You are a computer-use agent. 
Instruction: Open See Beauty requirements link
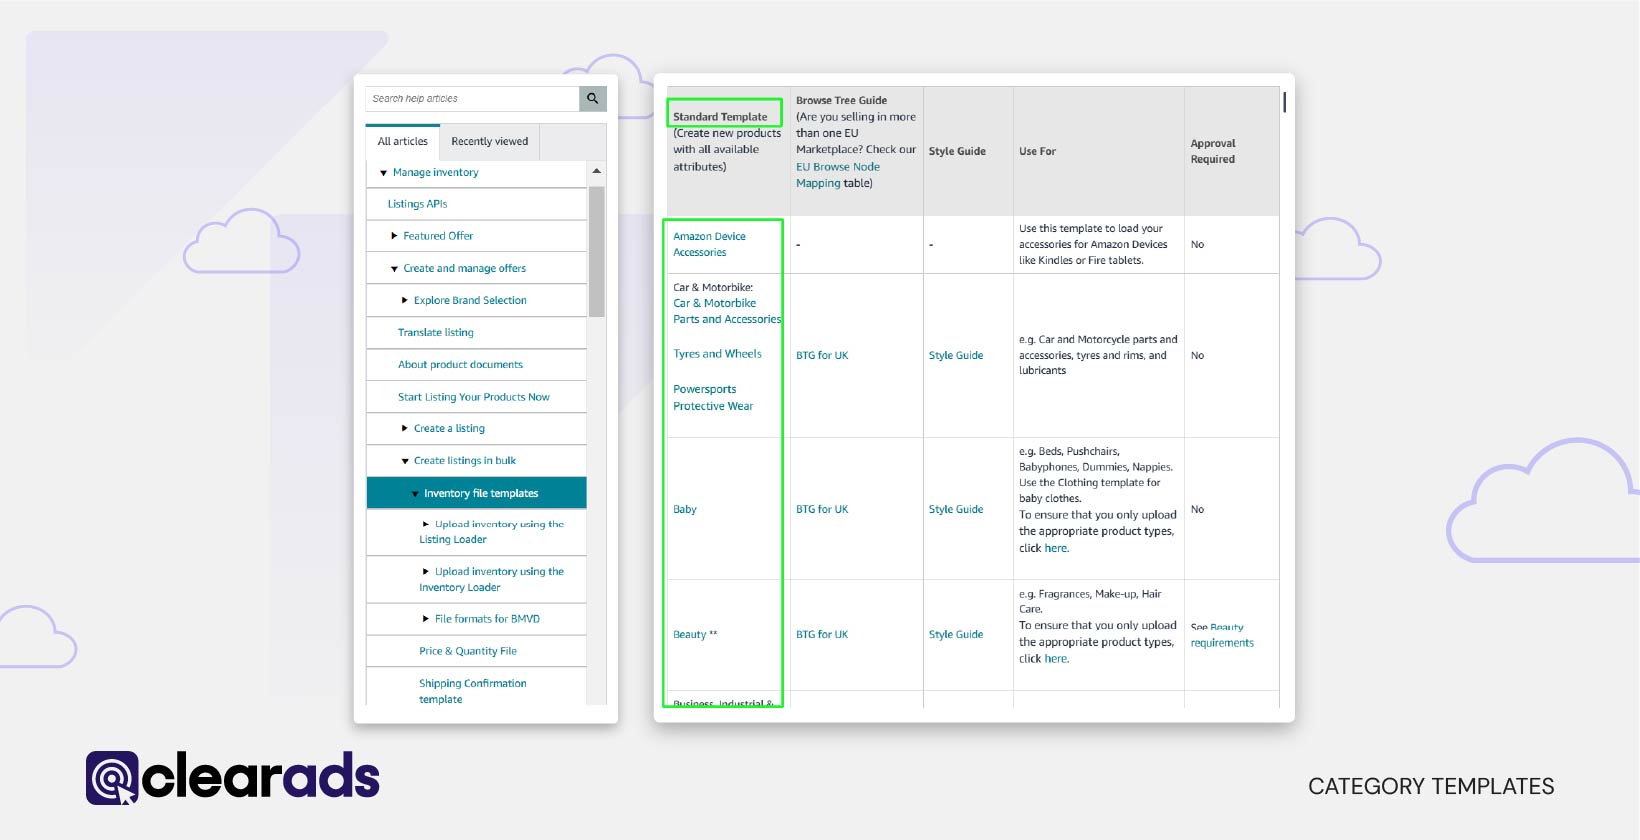pos(1222,635)
